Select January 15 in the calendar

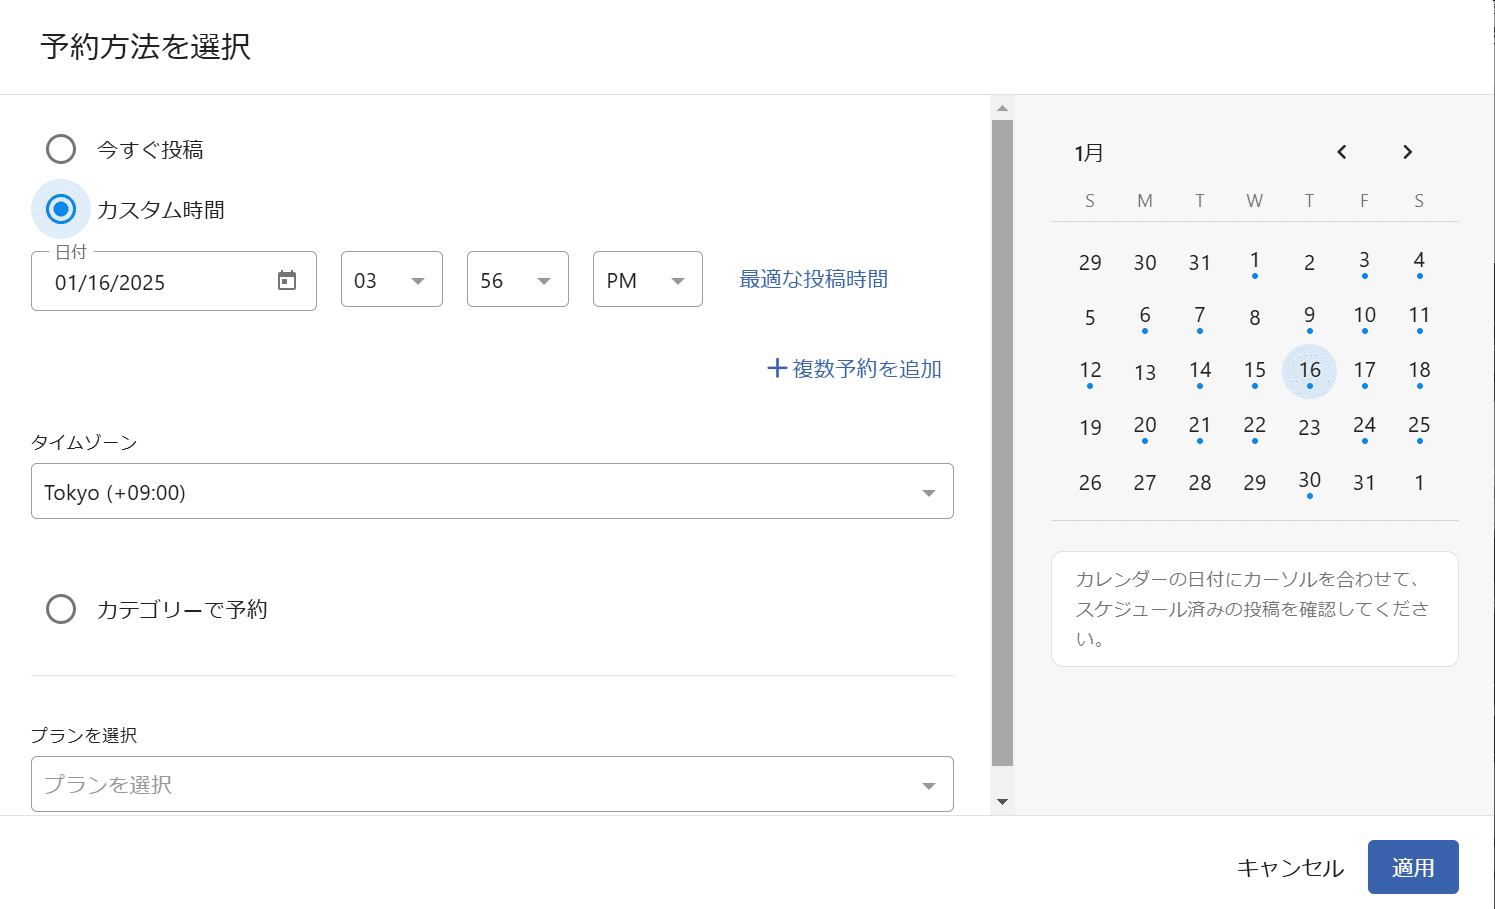click(1255, 372)
